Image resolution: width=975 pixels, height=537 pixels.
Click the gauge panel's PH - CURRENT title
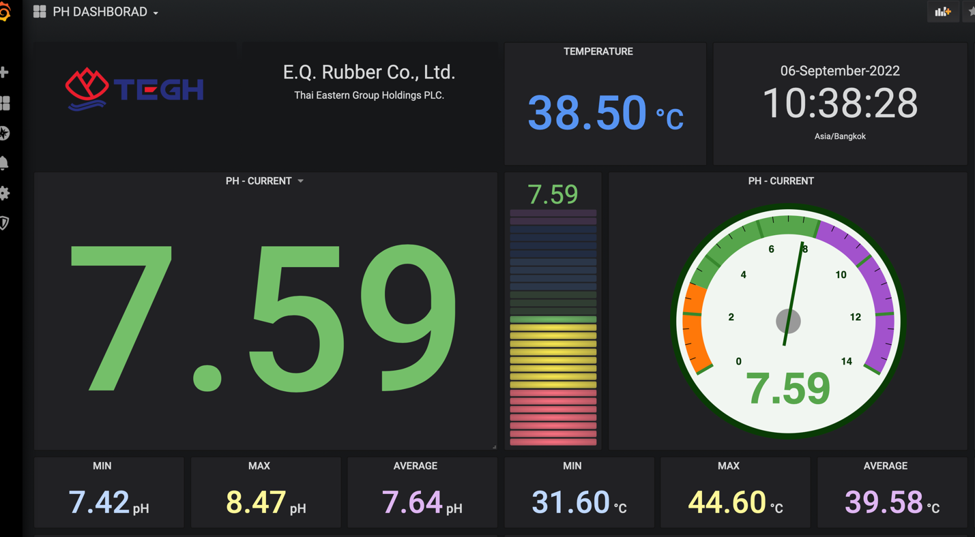780,181
